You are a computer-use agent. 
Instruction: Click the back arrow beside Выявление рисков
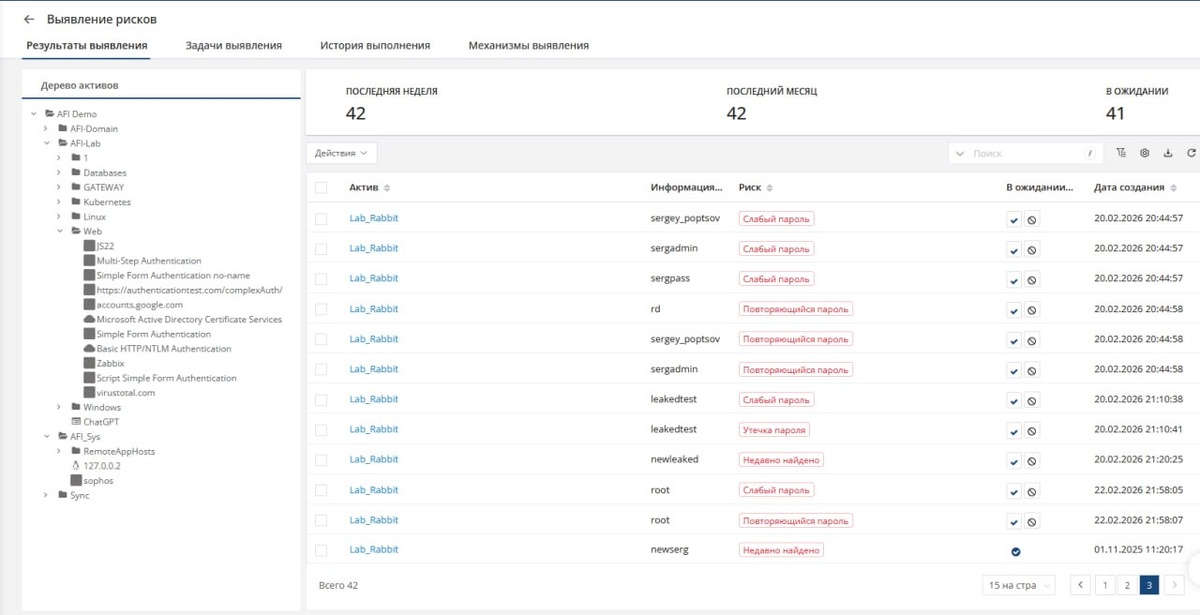point(29,19)
